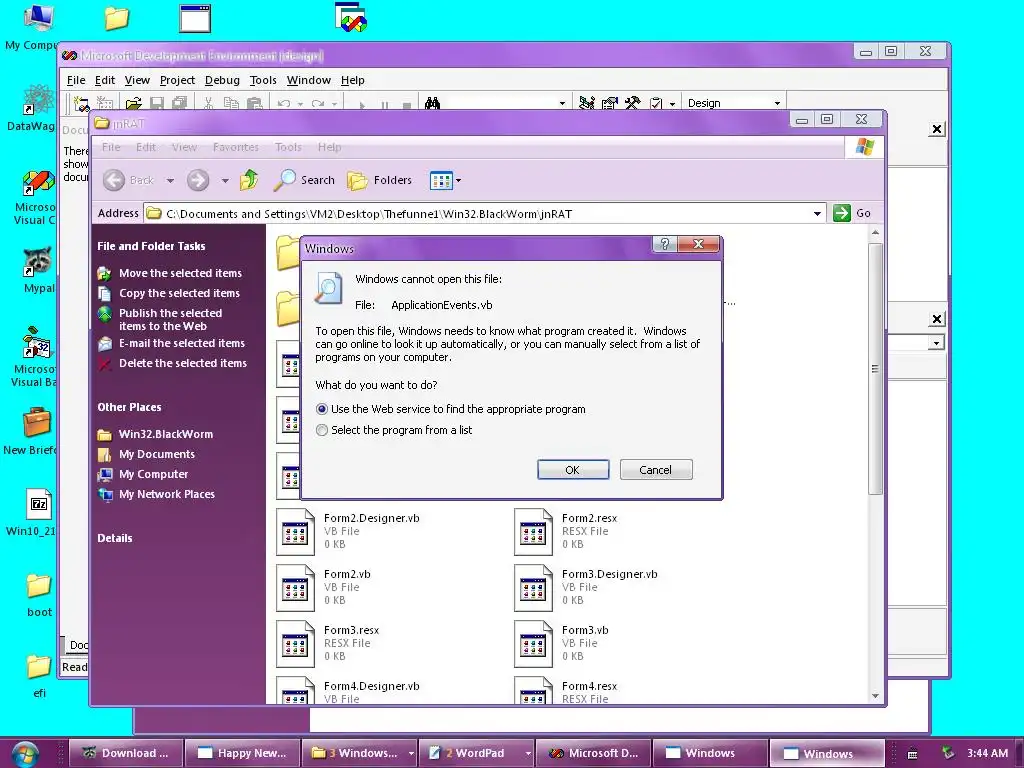
Task: Toggle the Folders pane in jnRAT window
Action: pos(380,180)
